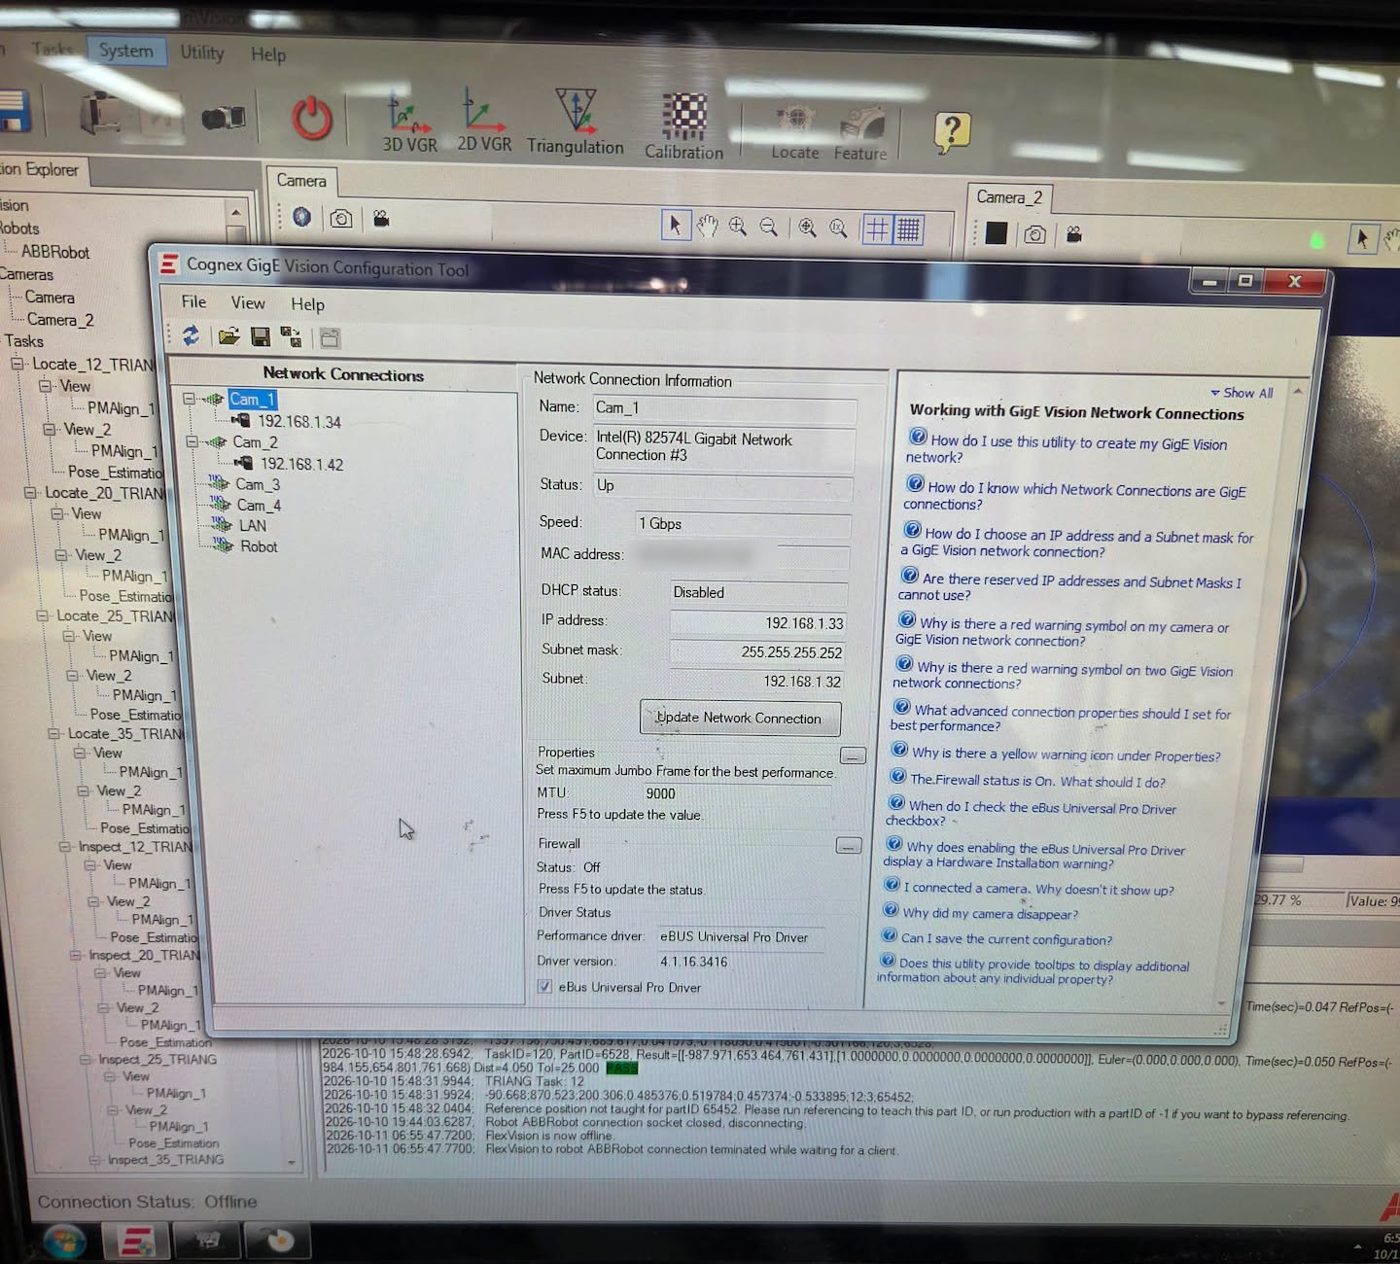Select Robot in Network Connections
Screen dimensions: 1400x1264
[259, 546]
